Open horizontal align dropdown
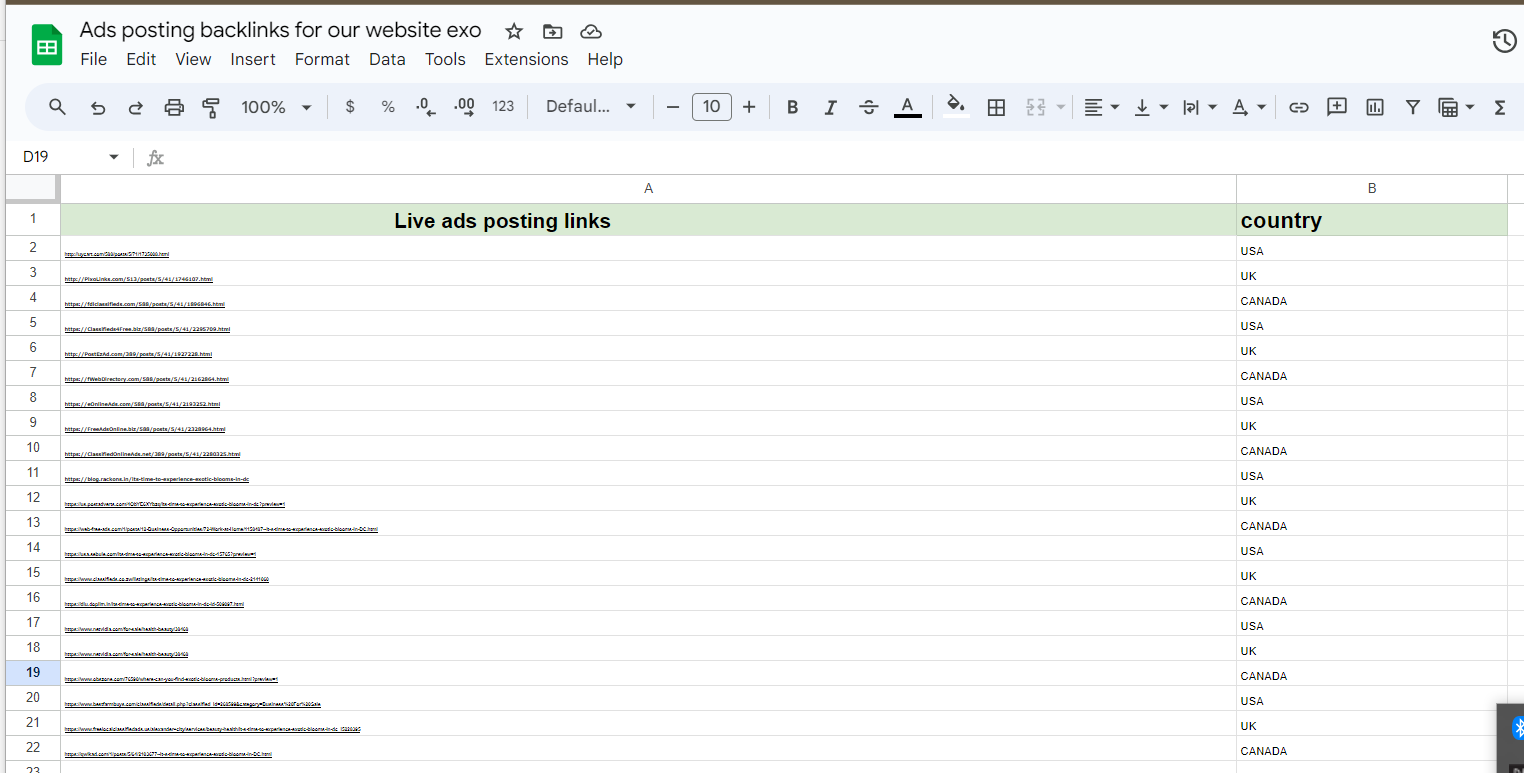 click(1101, 107)
